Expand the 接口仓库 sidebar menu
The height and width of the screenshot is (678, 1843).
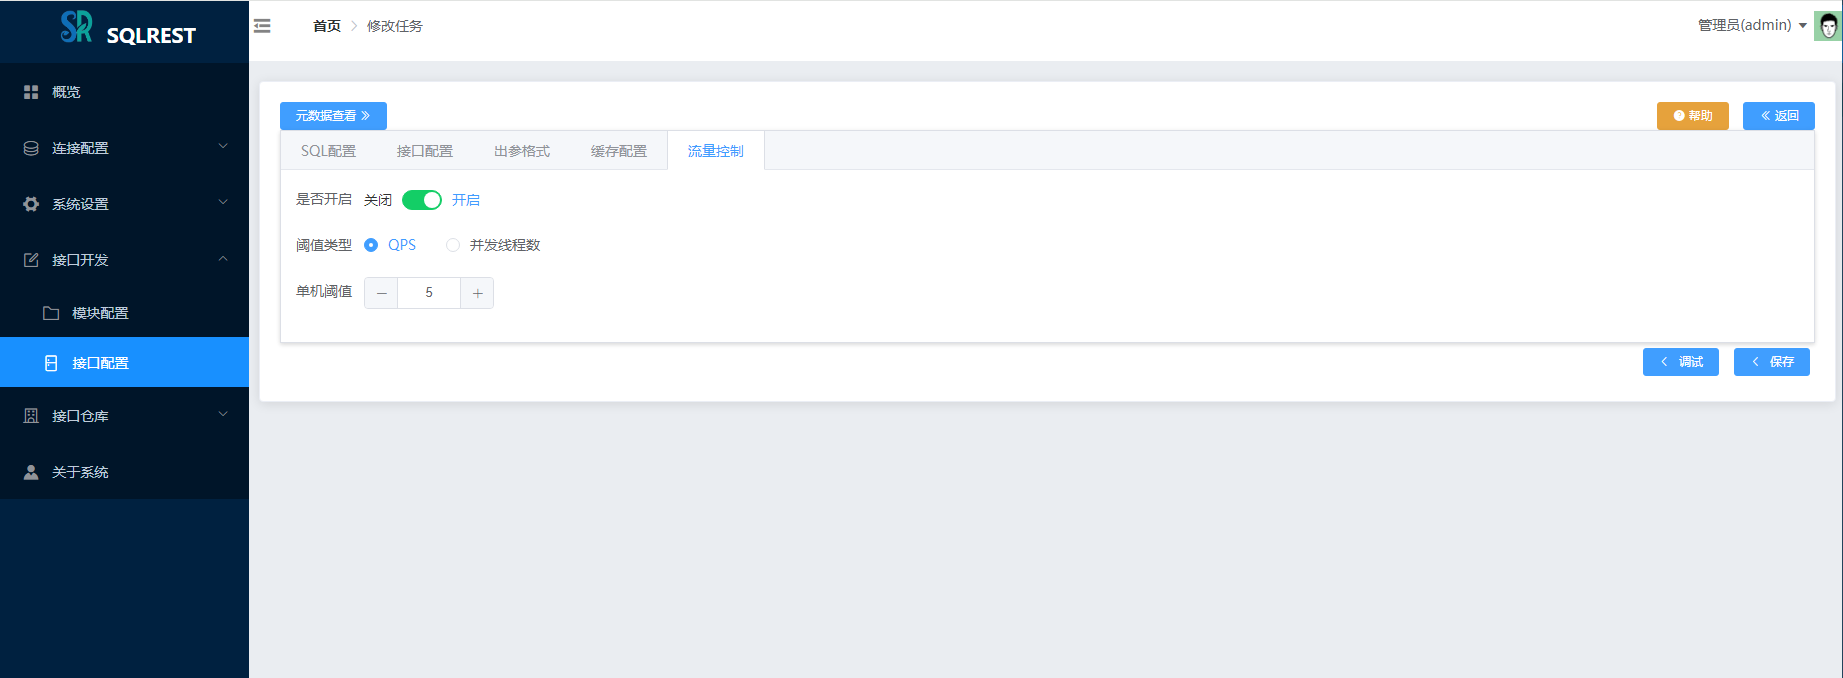124,416
